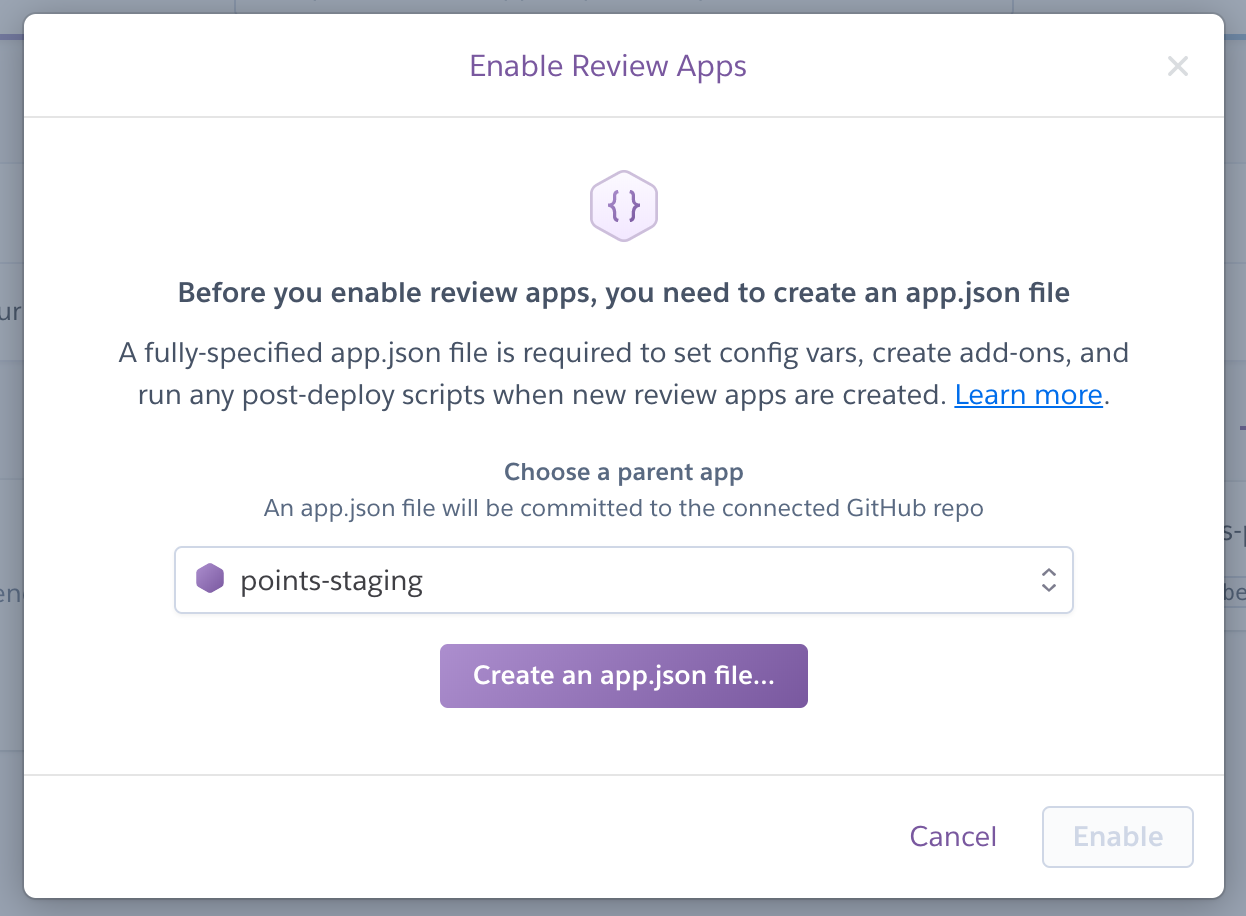Select the points-staging text in combo box
Viewport: 1246px width, 916px height.
point(331,581)
